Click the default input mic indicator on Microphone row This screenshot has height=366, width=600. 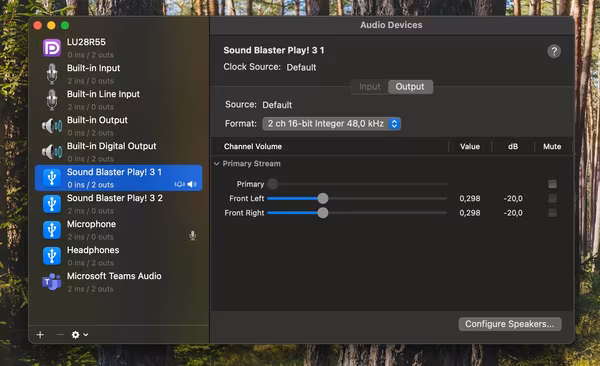tap(192, 235)
